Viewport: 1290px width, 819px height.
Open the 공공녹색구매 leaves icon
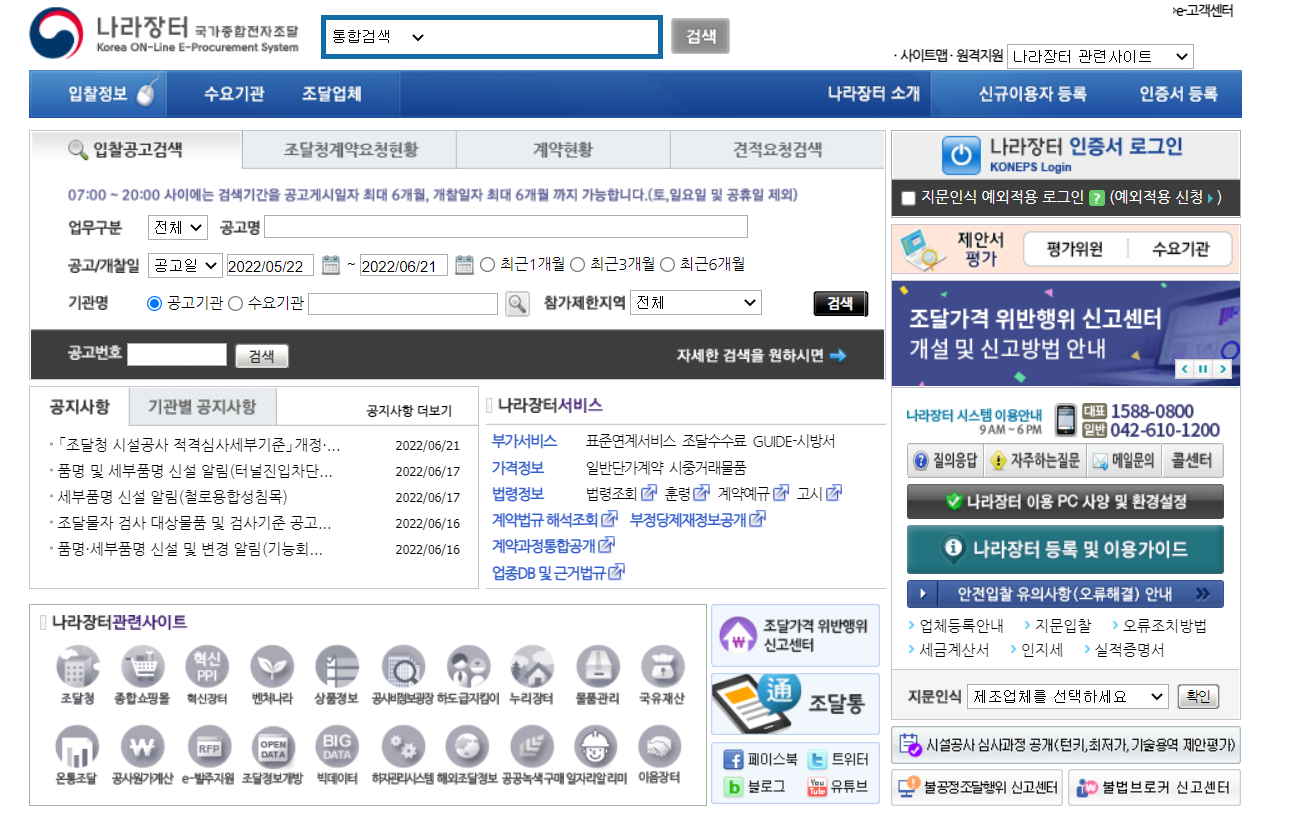pos(532,746)
